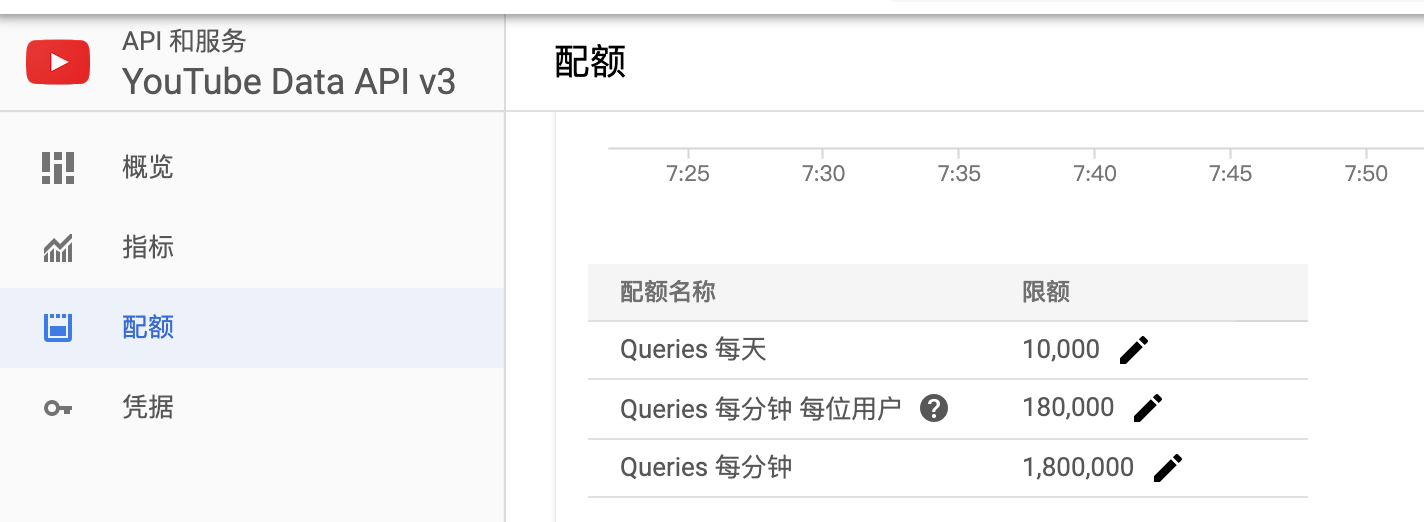Viewport: 1424px width, 522px height.
Task: Edit the Queries 每天 limit with pencil
Action: pyautogui.click(x=1134, y=350)
